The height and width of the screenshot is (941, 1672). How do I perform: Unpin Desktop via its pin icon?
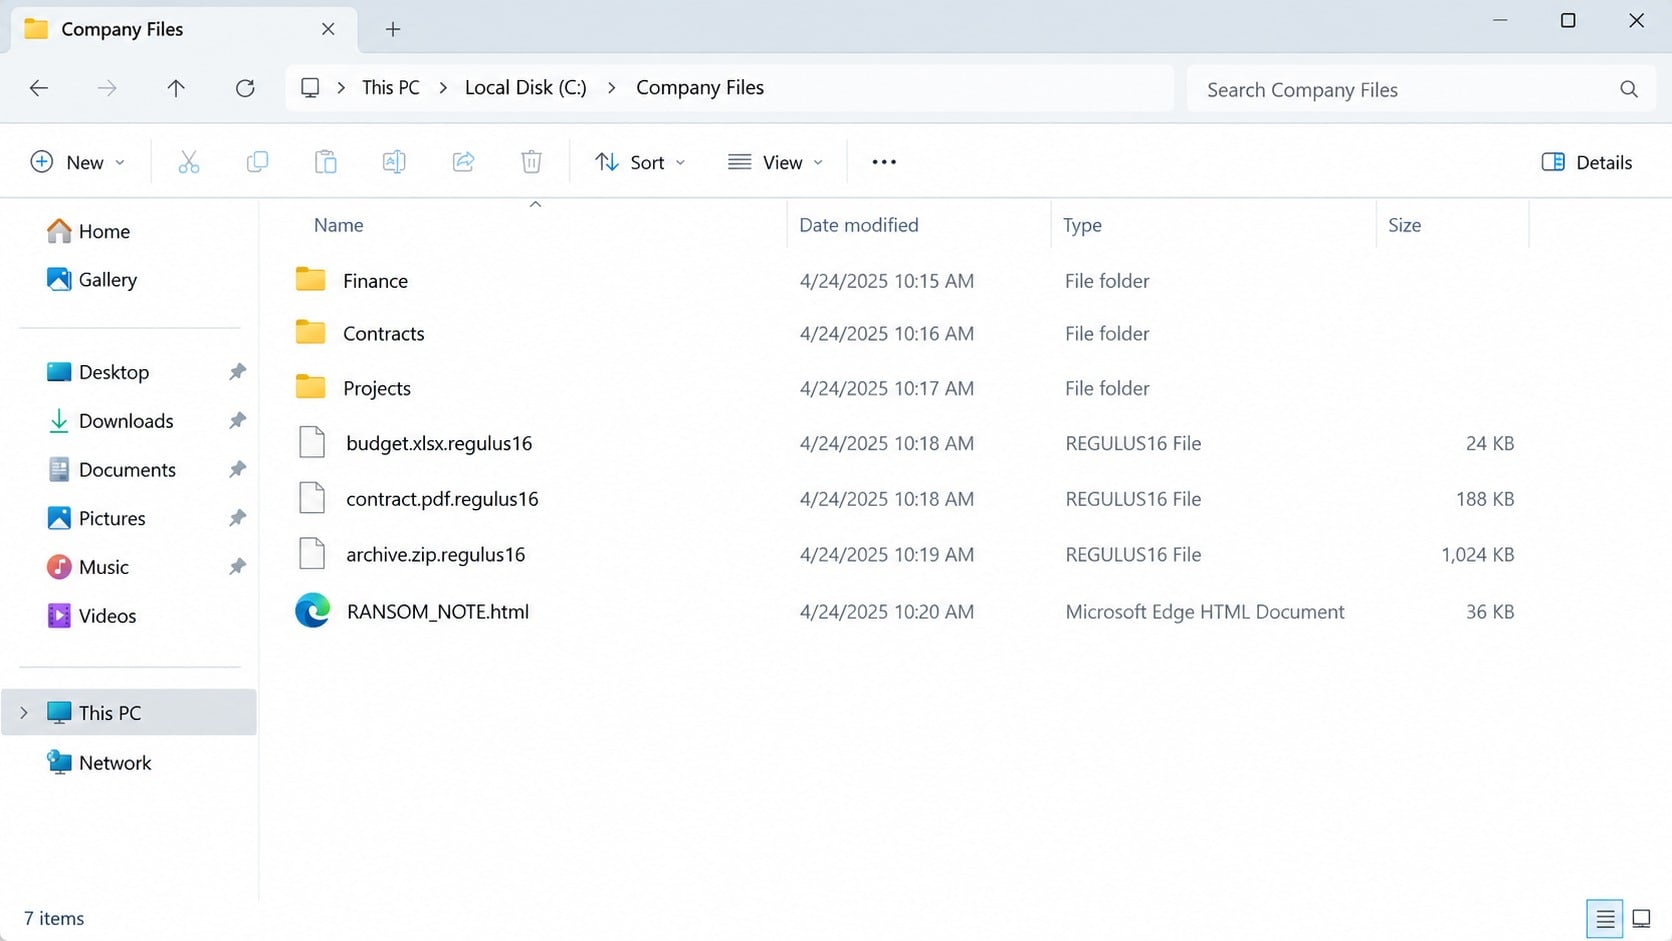[x=237, y=372]
